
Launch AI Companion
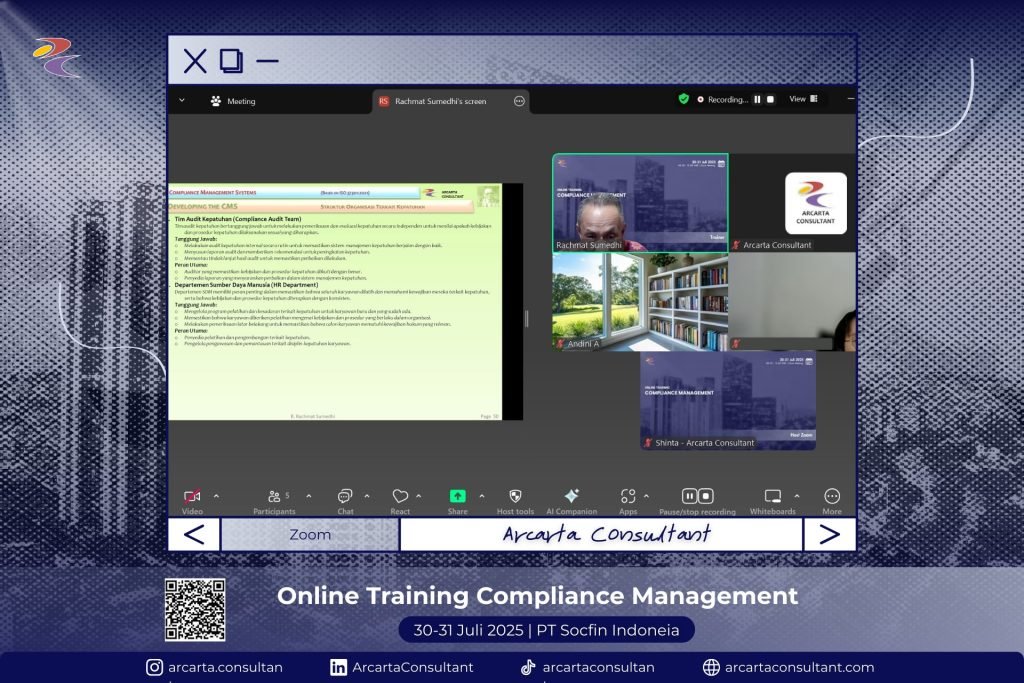pos(571,496)
